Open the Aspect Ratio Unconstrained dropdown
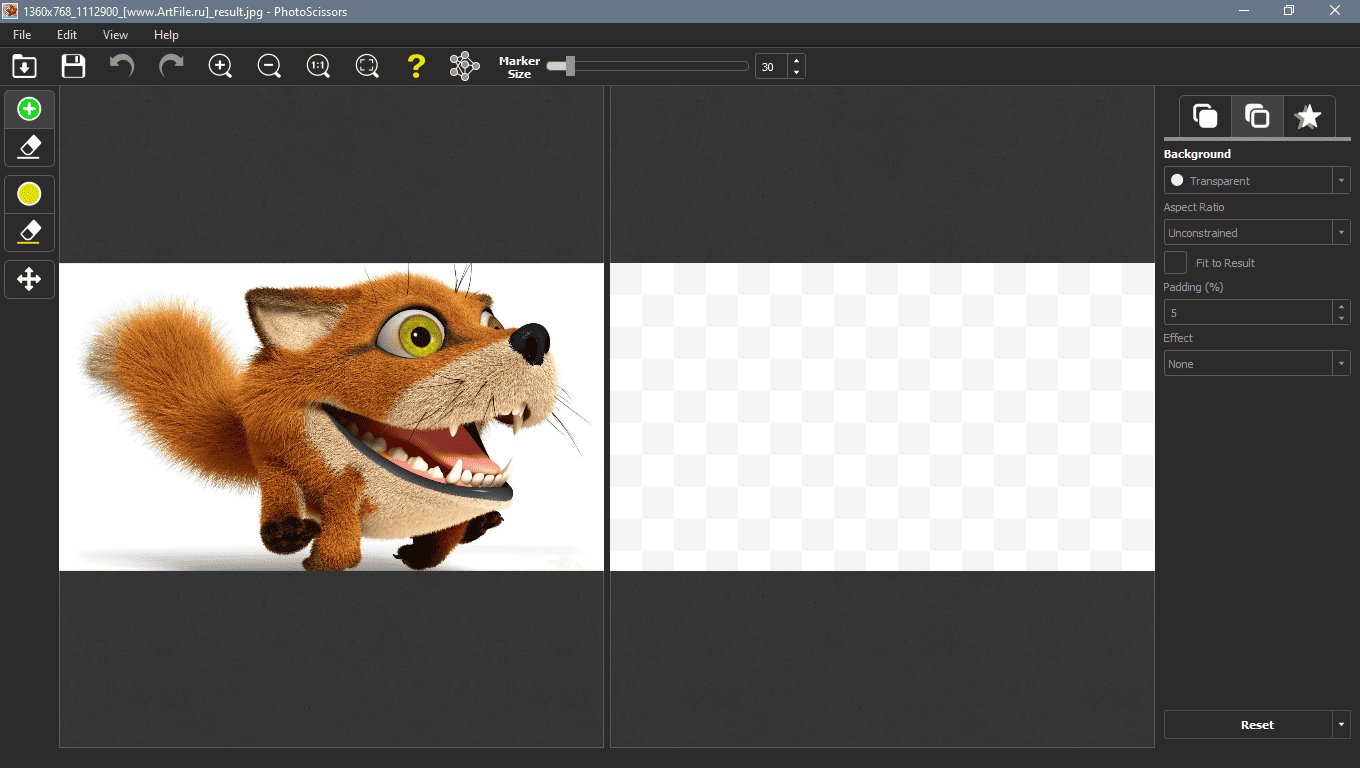This screenshot has width=1360, height=768. (1257, 233)
